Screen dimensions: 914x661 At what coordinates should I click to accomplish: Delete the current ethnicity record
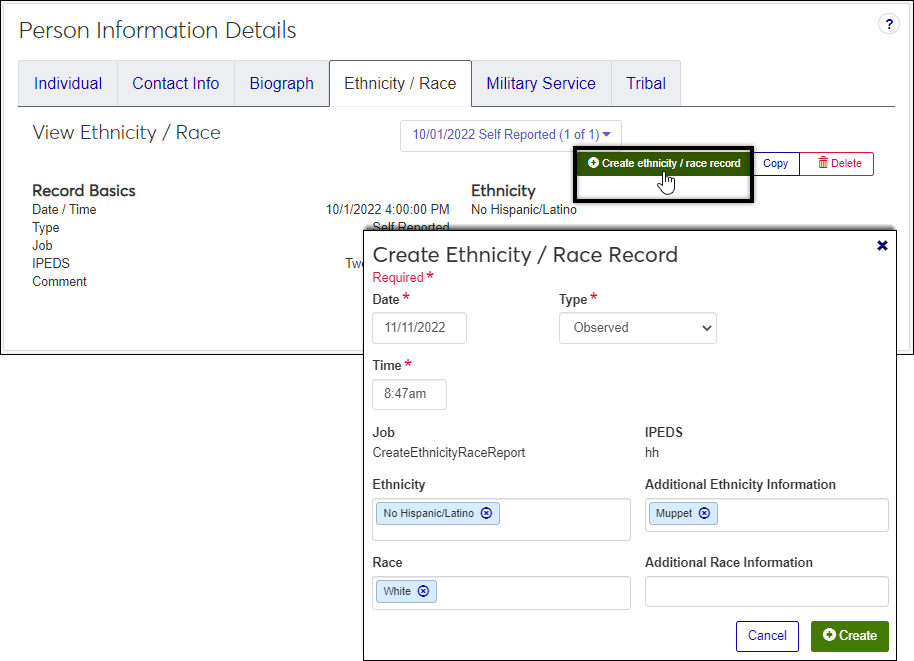pos(839,163)
